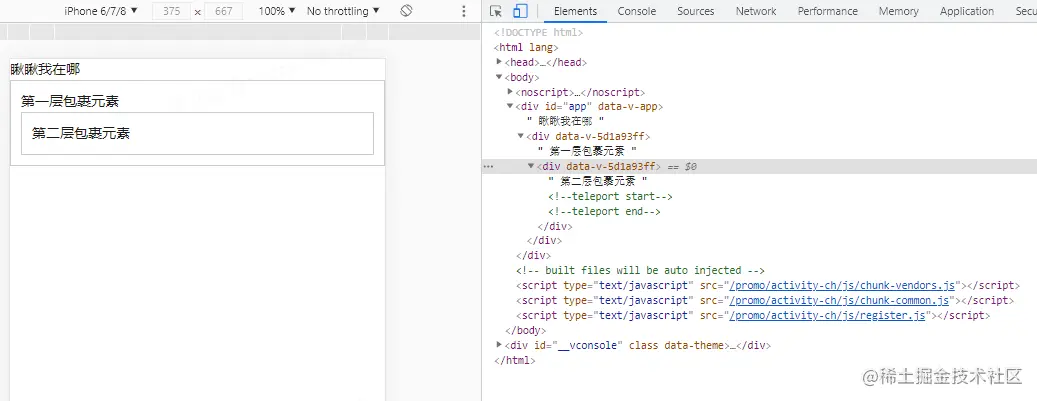
Task: Open the chunk-vendors.js script link
Action: click(842, 286)
